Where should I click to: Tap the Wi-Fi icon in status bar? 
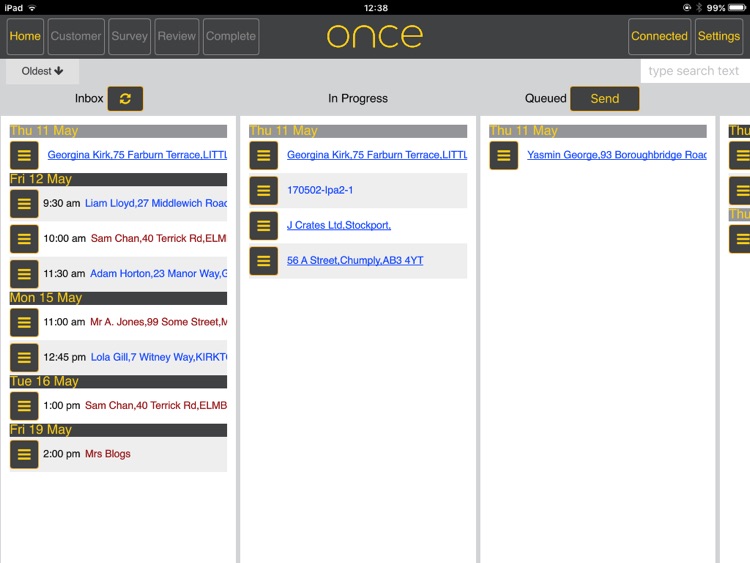[32, 8]
